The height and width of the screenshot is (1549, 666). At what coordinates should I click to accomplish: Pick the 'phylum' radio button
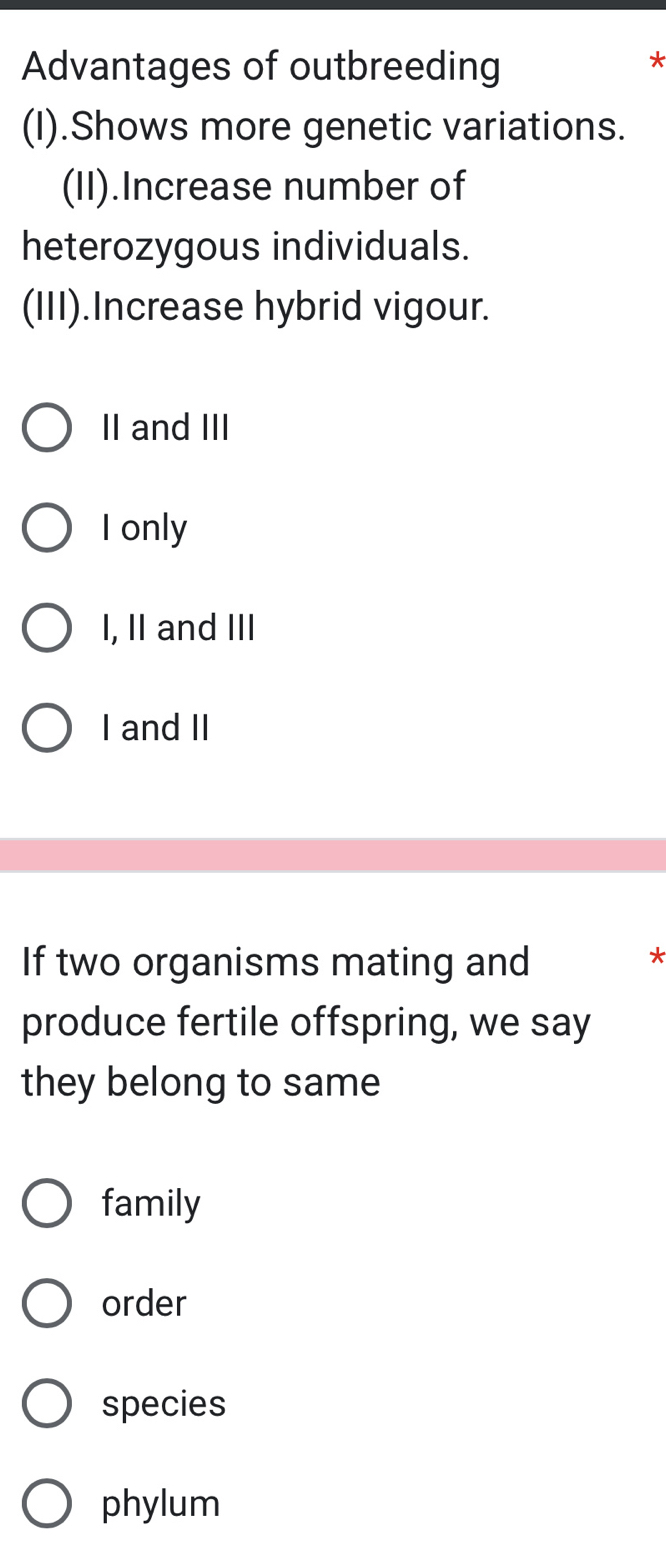[46, 1503]
